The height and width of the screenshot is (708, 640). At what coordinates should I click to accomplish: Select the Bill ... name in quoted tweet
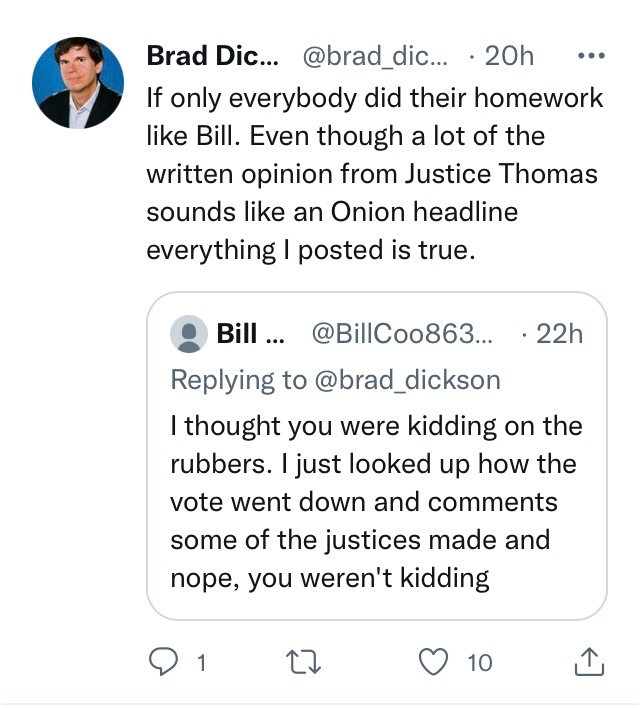click(250, 334)
